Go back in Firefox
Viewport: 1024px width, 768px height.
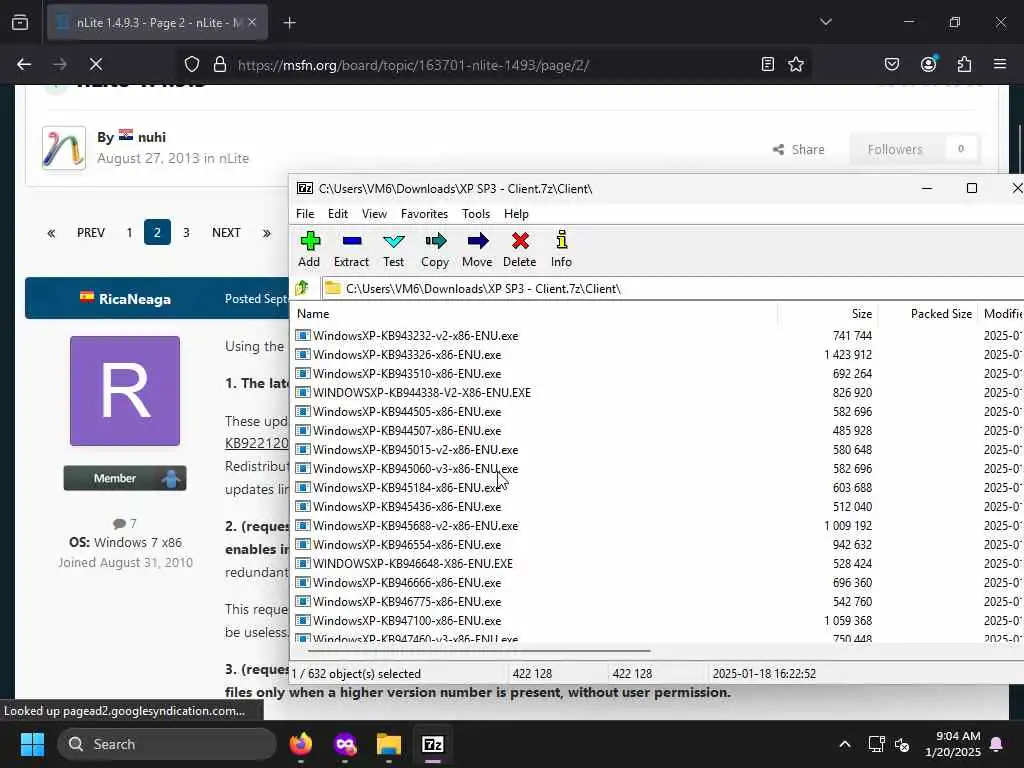coord(24,64)
